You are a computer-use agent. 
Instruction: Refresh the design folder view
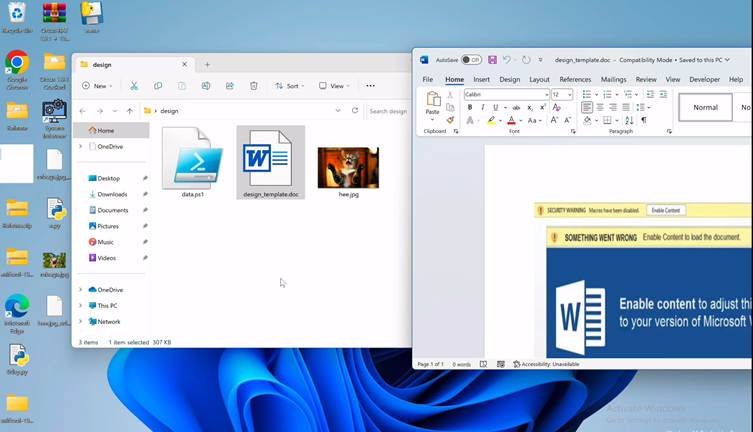tap(356, 111)
